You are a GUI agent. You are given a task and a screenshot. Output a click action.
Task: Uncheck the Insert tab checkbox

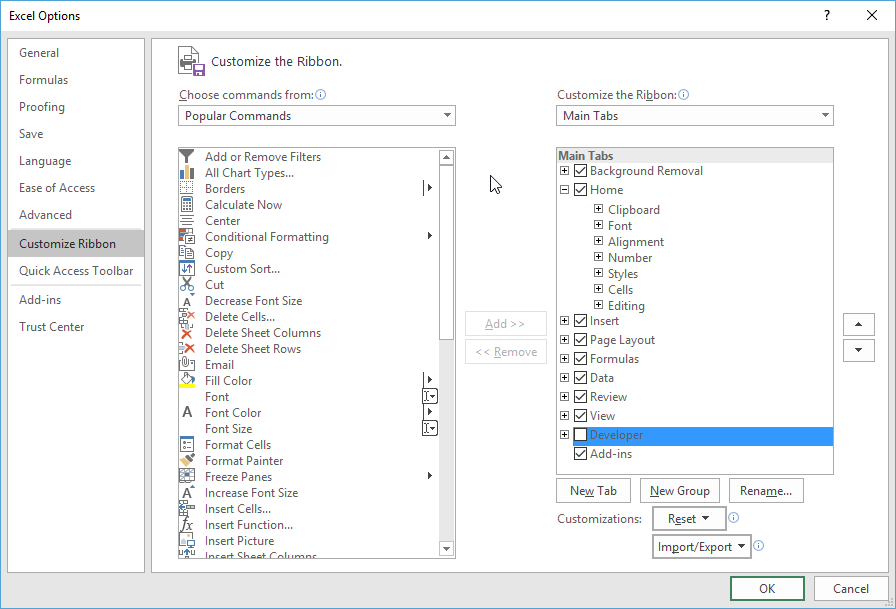[x=580, y=321]
